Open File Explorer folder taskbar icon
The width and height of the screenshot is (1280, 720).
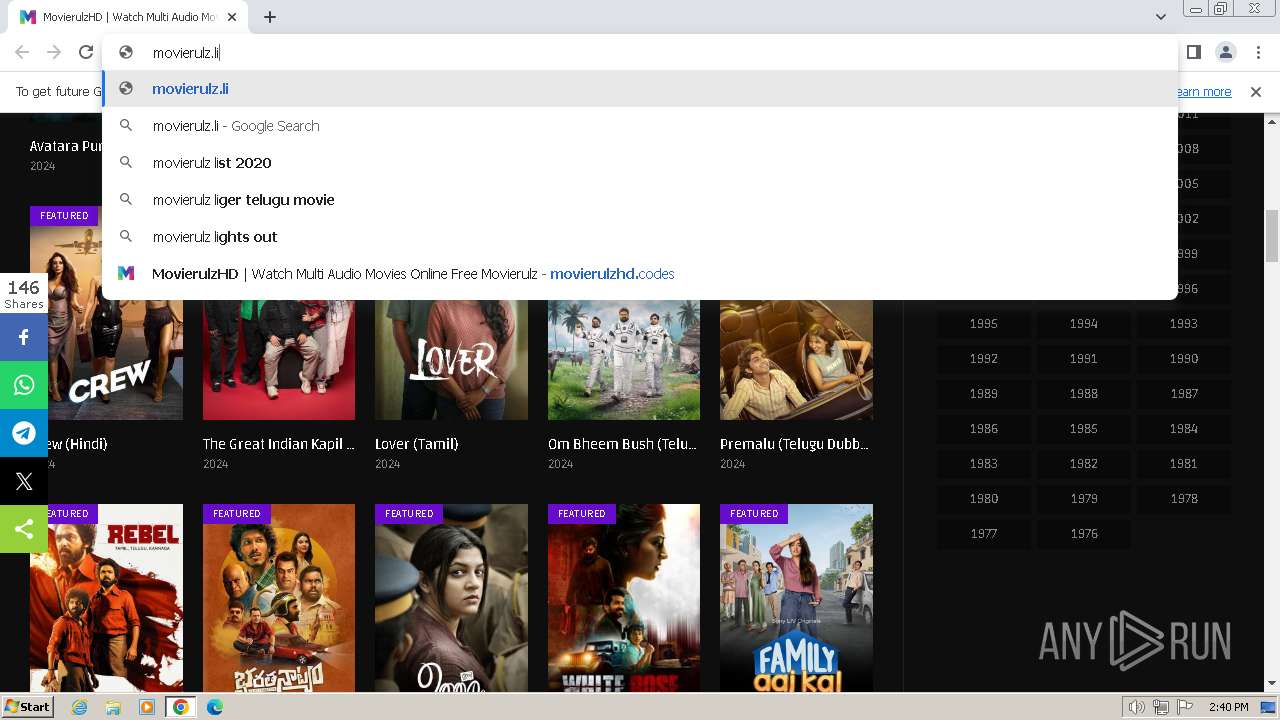pyautogui.click(x=113, y=707)
